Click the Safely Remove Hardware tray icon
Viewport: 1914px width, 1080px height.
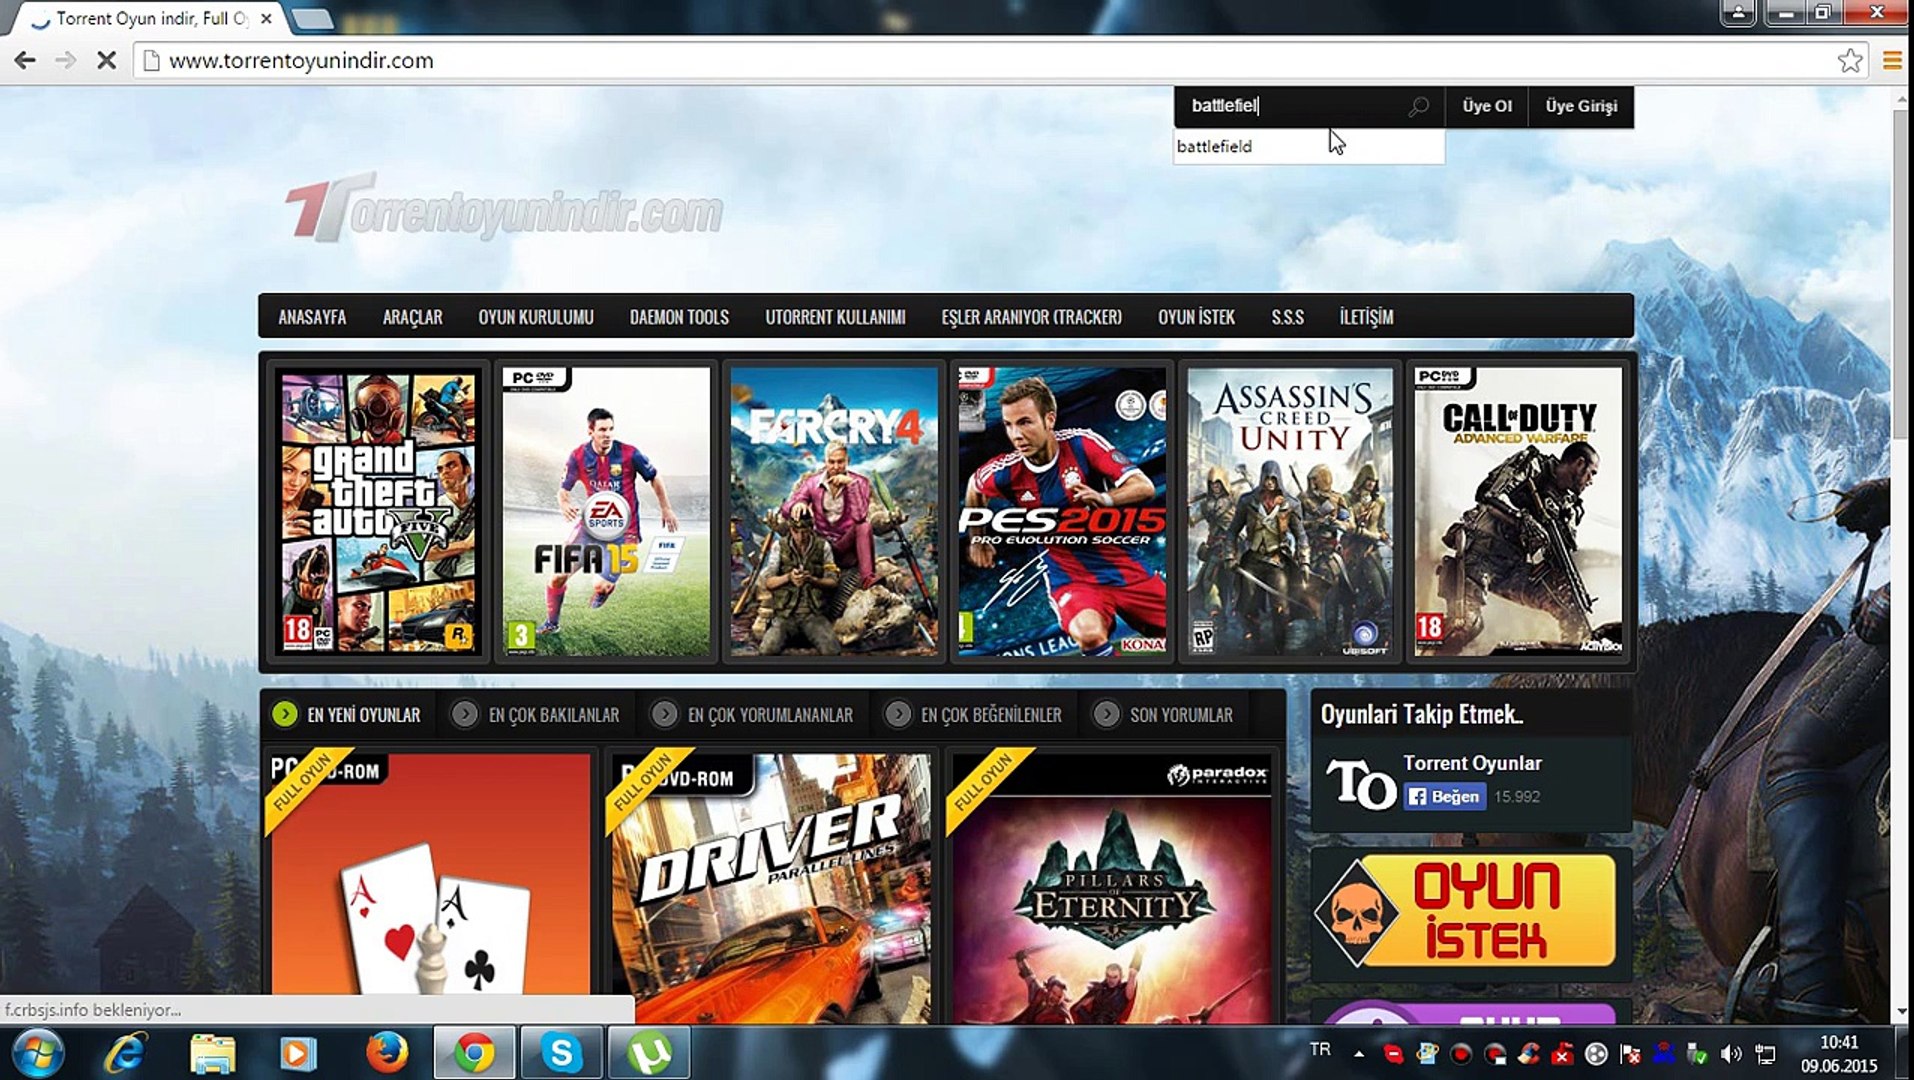pos(1697,1054)
